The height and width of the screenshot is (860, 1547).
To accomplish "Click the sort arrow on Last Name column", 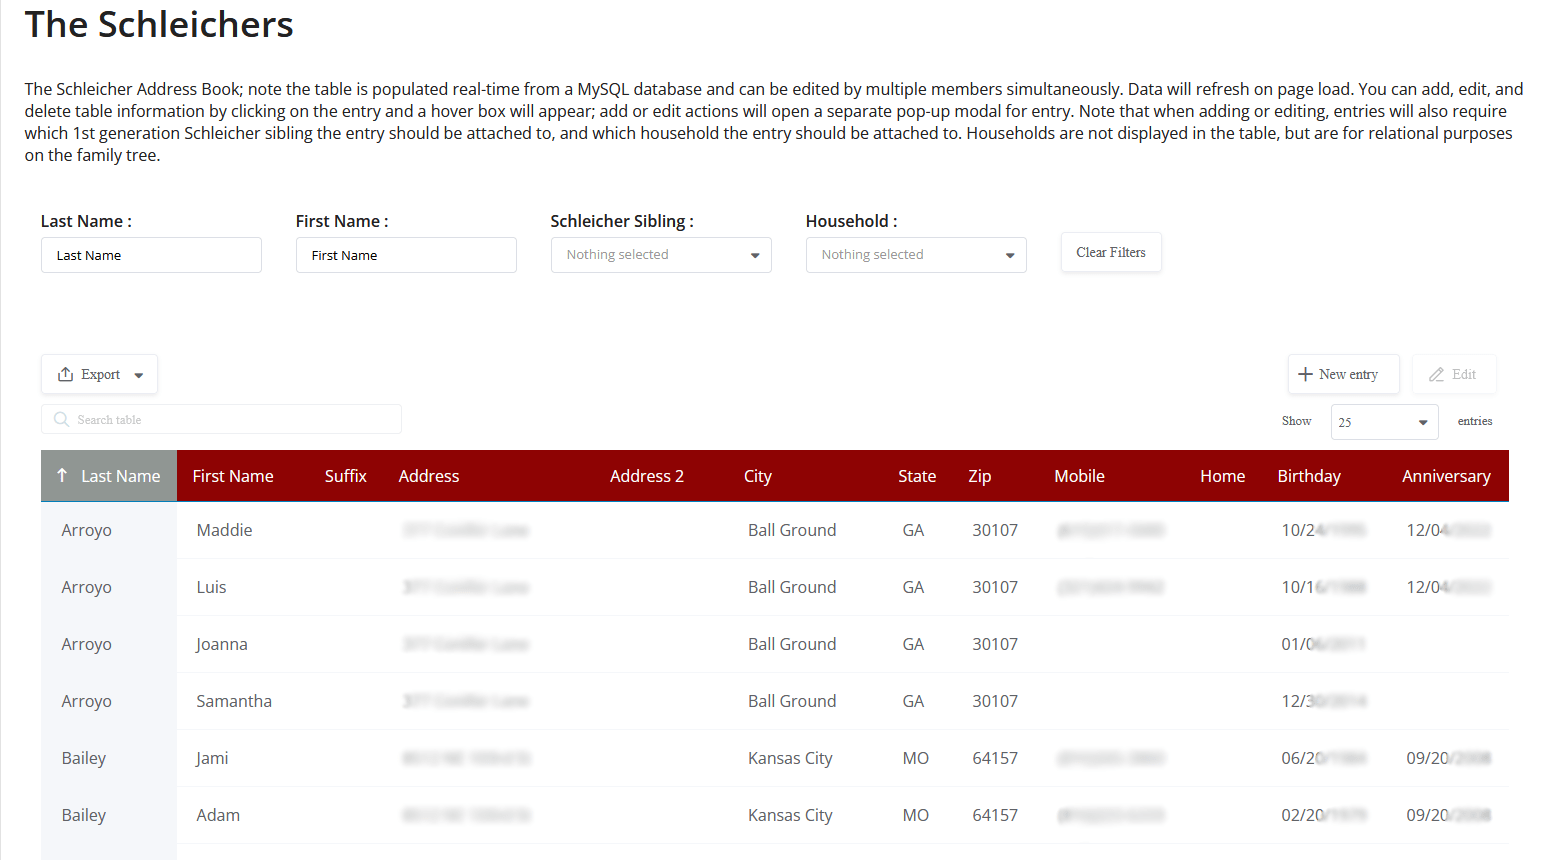I will point(62,476).
